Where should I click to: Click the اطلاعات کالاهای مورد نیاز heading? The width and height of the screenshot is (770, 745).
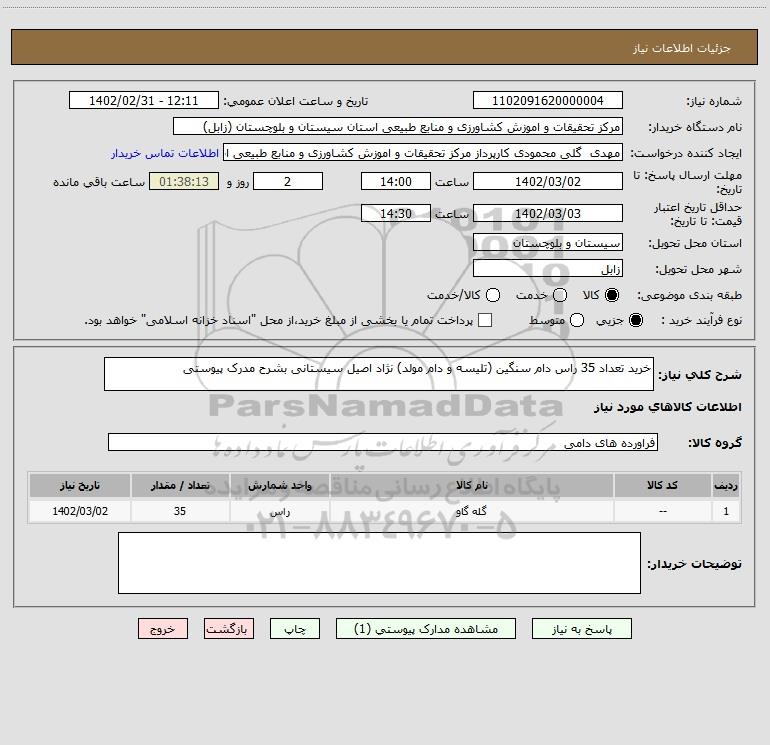[667, 407]
